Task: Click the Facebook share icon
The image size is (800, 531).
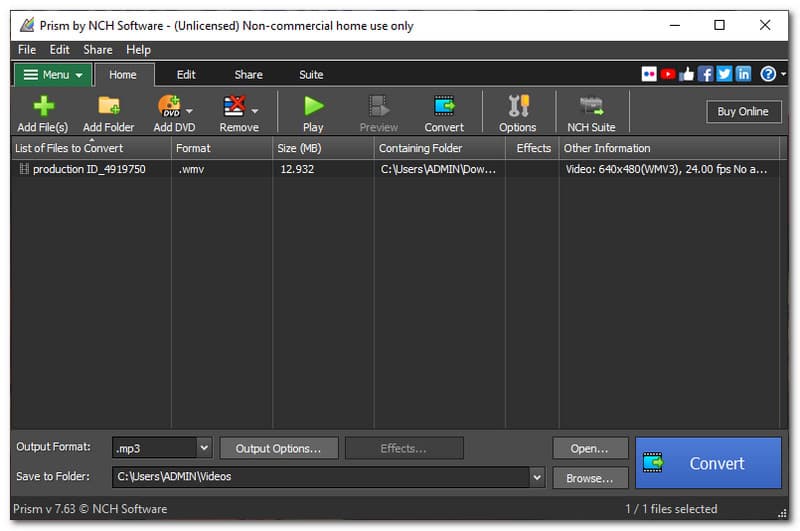Action: tap(706, 74)
